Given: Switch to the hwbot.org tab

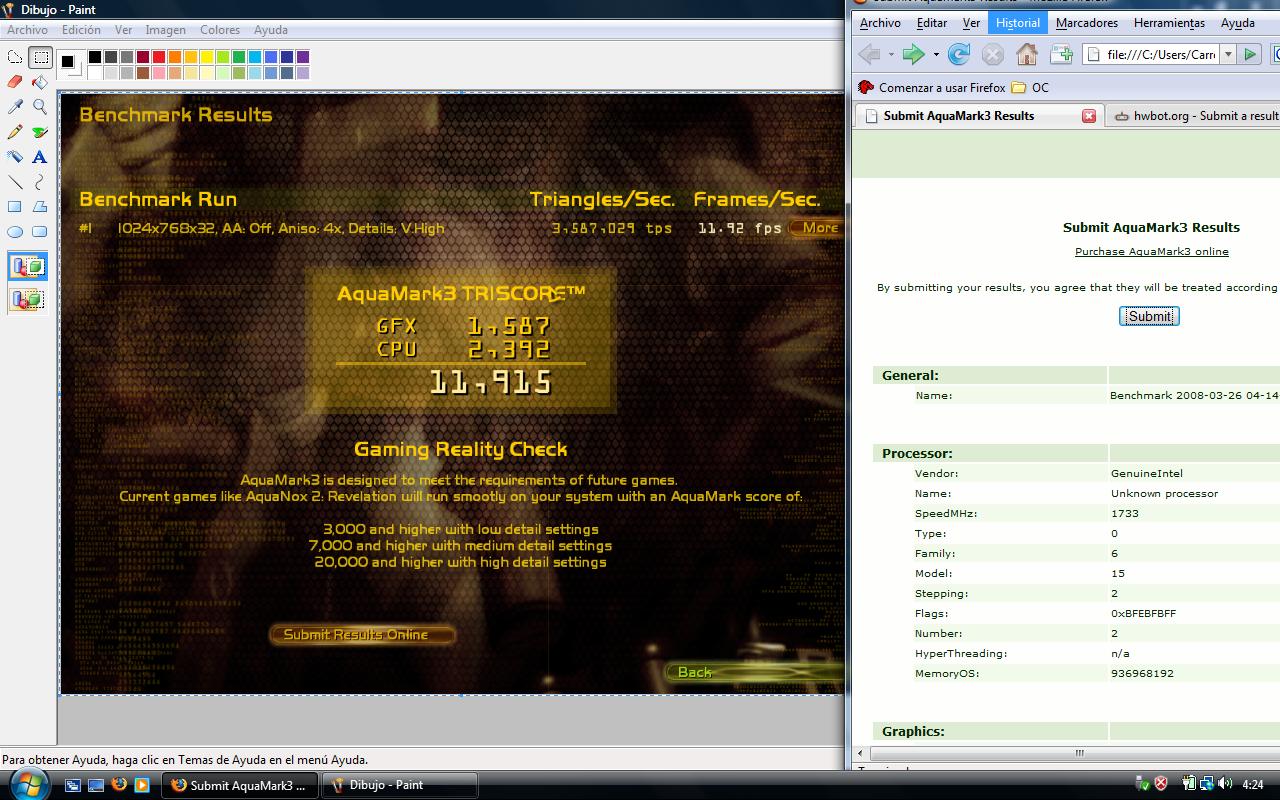Looking at the screenshot, I should [x=1195, y=116].
